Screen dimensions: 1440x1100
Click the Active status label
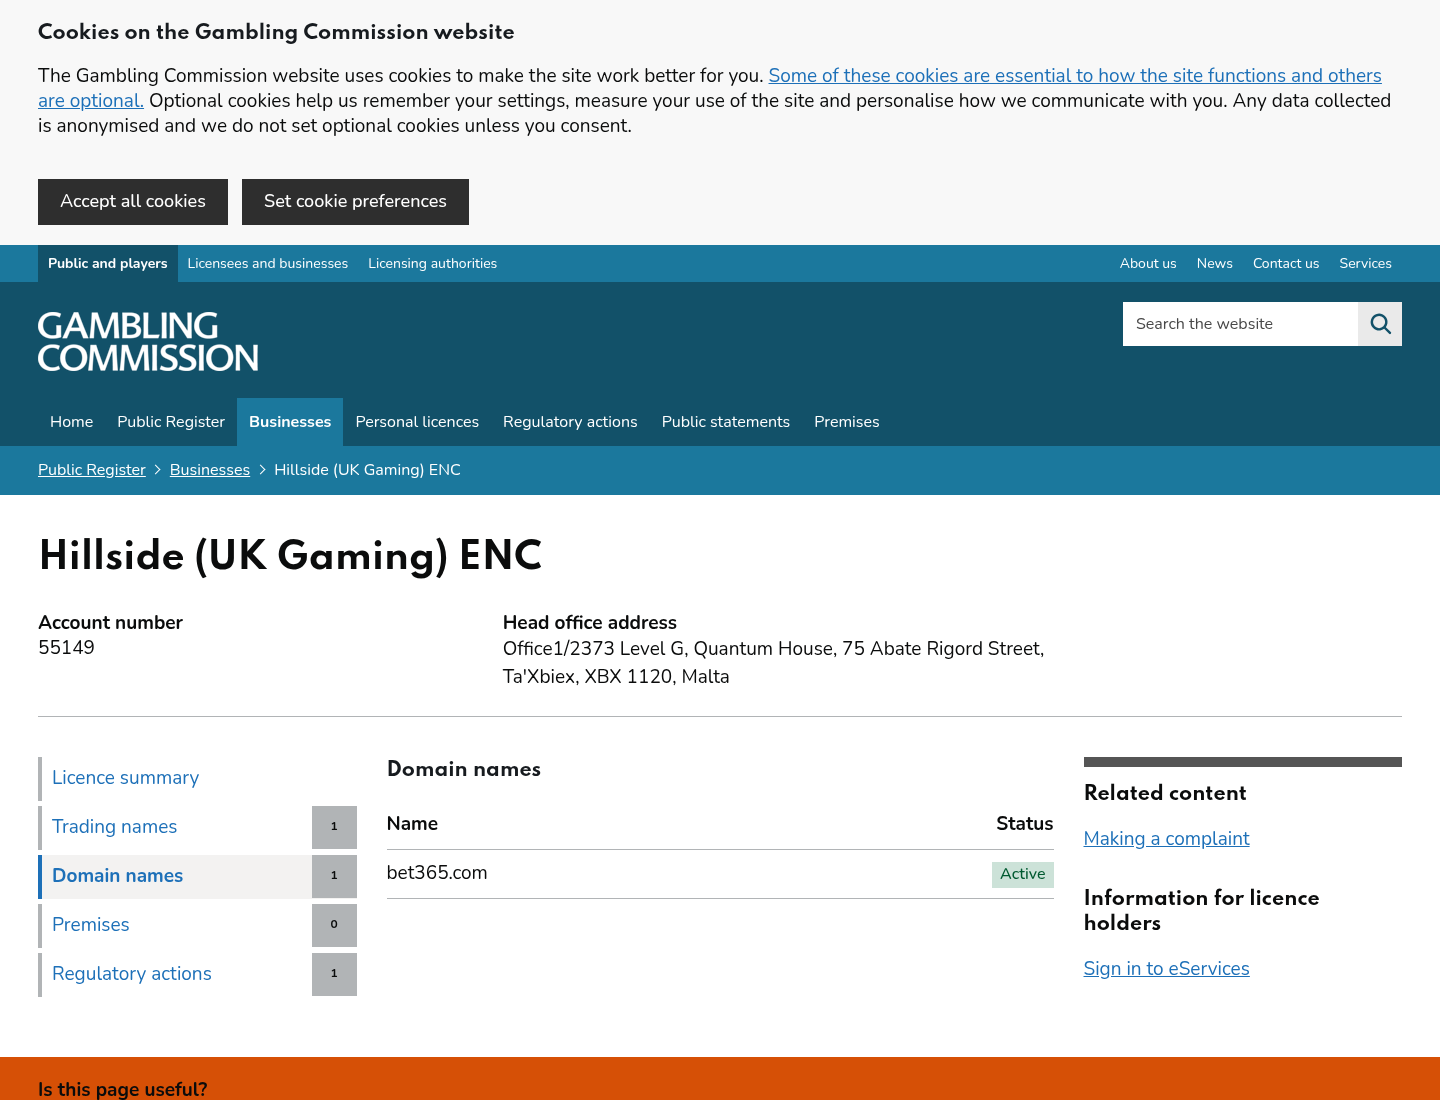coord(1022,874)
